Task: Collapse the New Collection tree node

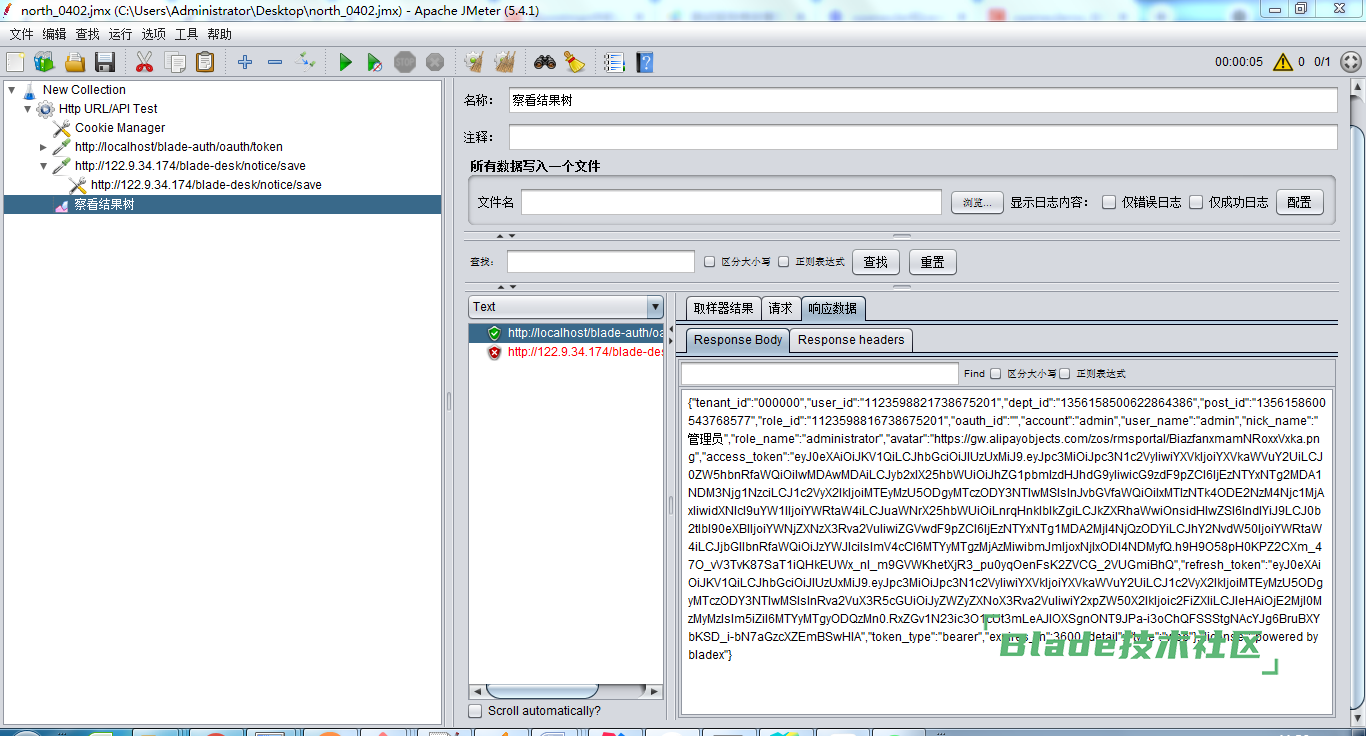Action: (11, 90)
